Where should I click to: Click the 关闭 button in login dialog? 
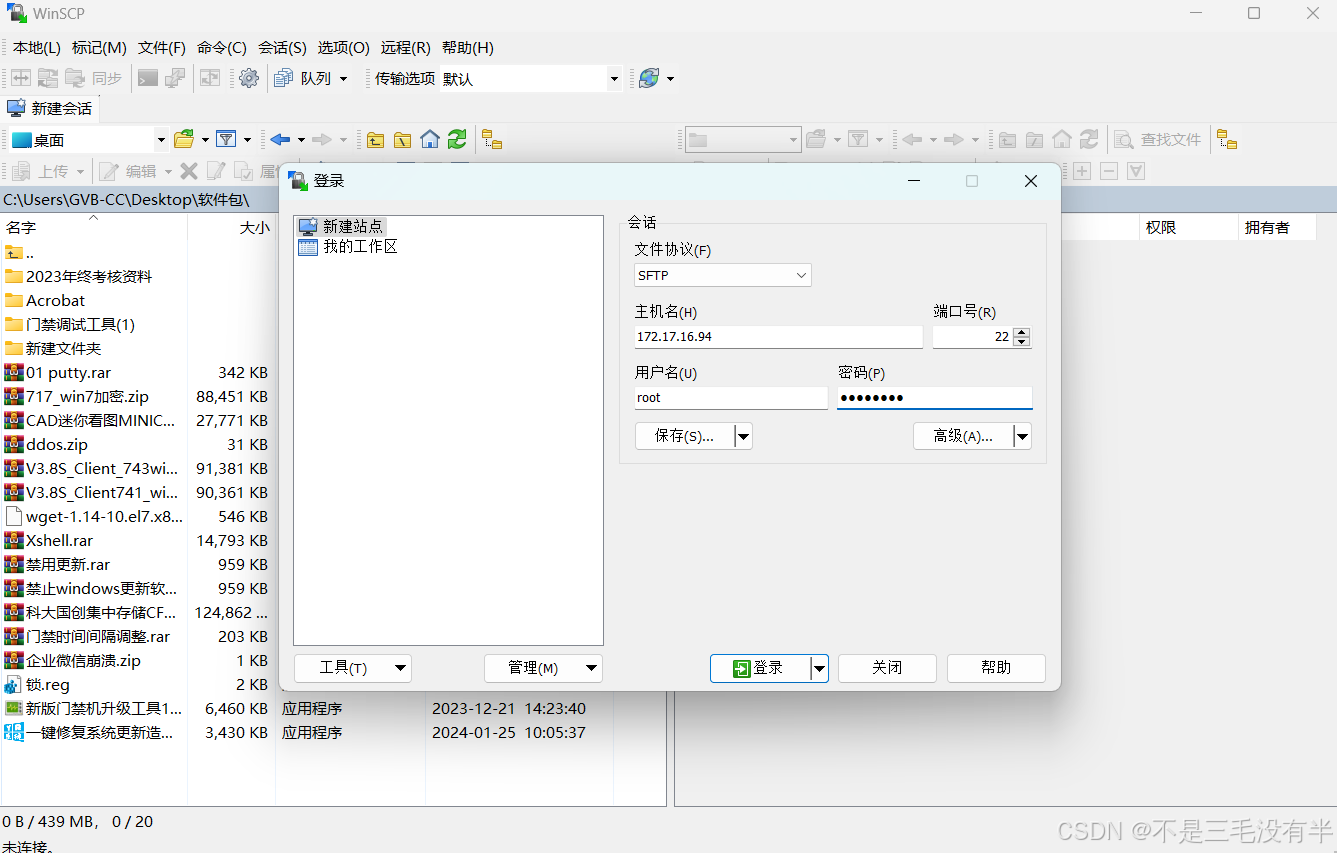(887, 668)
